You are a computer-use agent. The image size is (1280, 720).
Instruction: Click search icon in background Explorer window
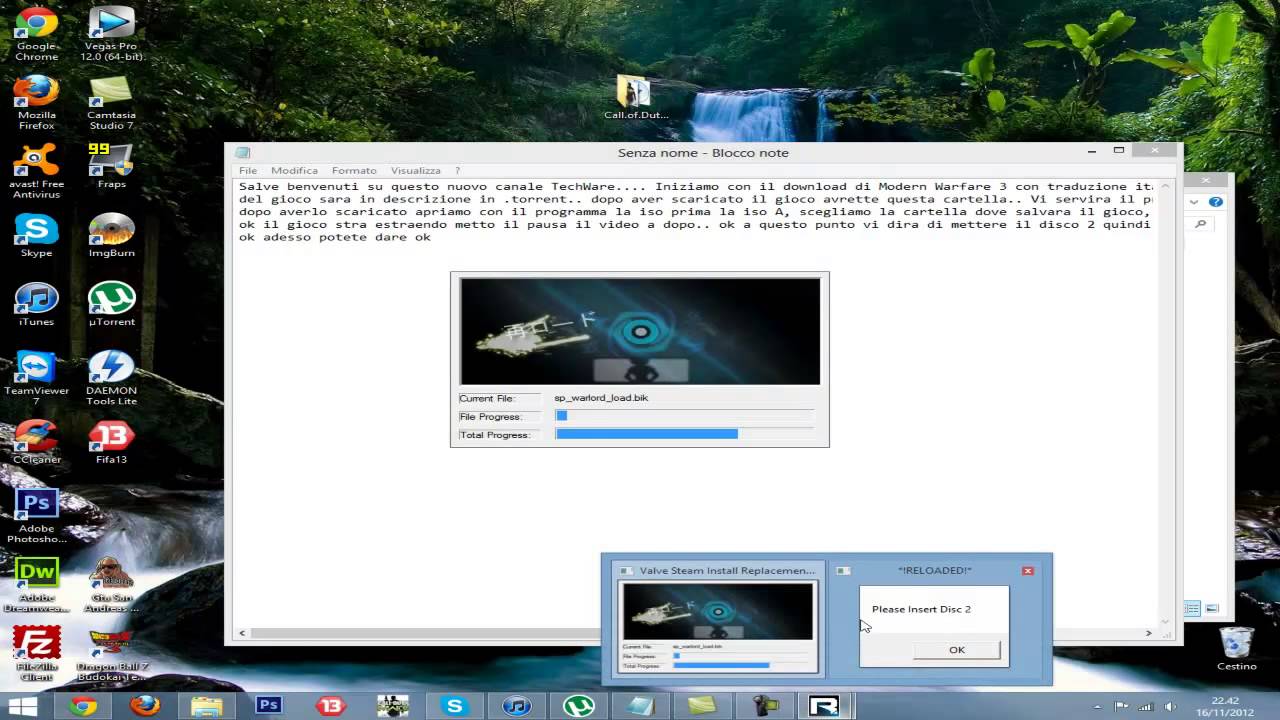pyautogui.click(x=1201, y=224)
